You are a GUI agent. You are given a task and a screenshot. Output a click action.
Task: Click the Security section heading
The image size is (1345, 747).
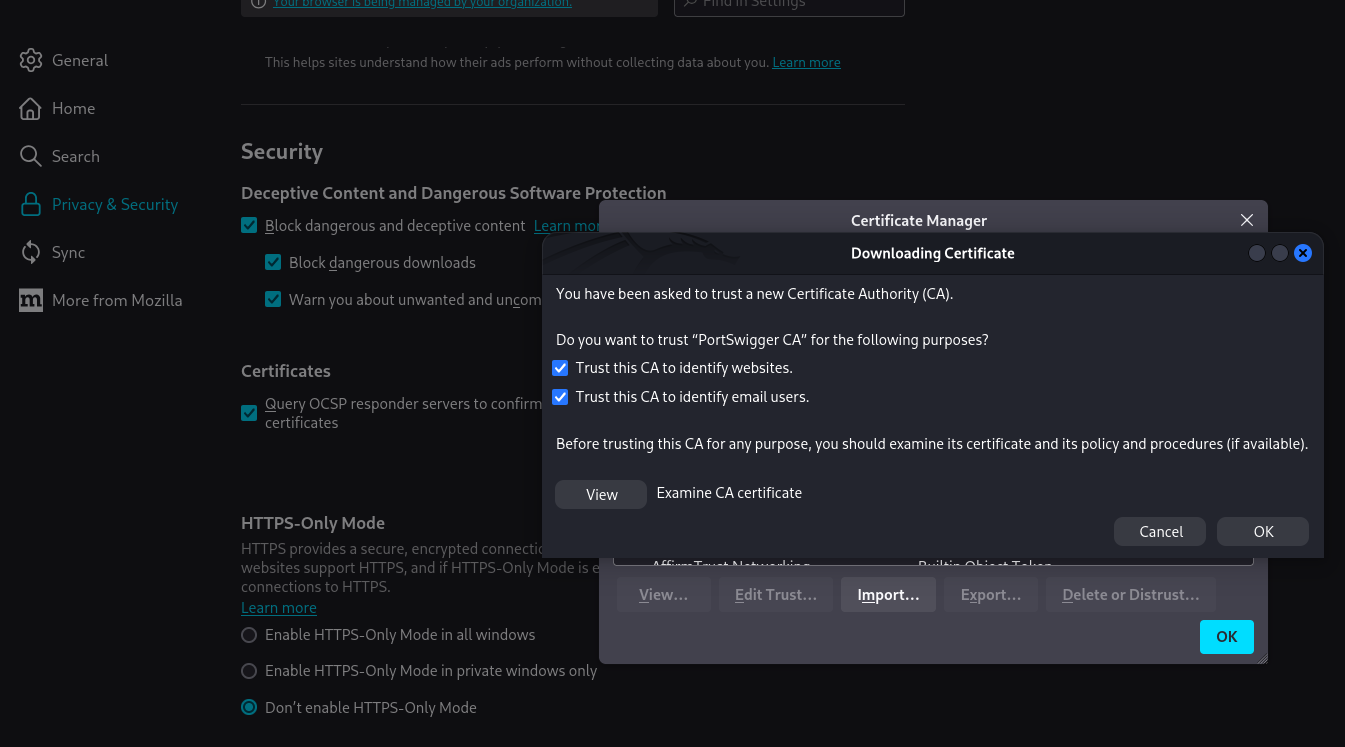tap(282, 152)
